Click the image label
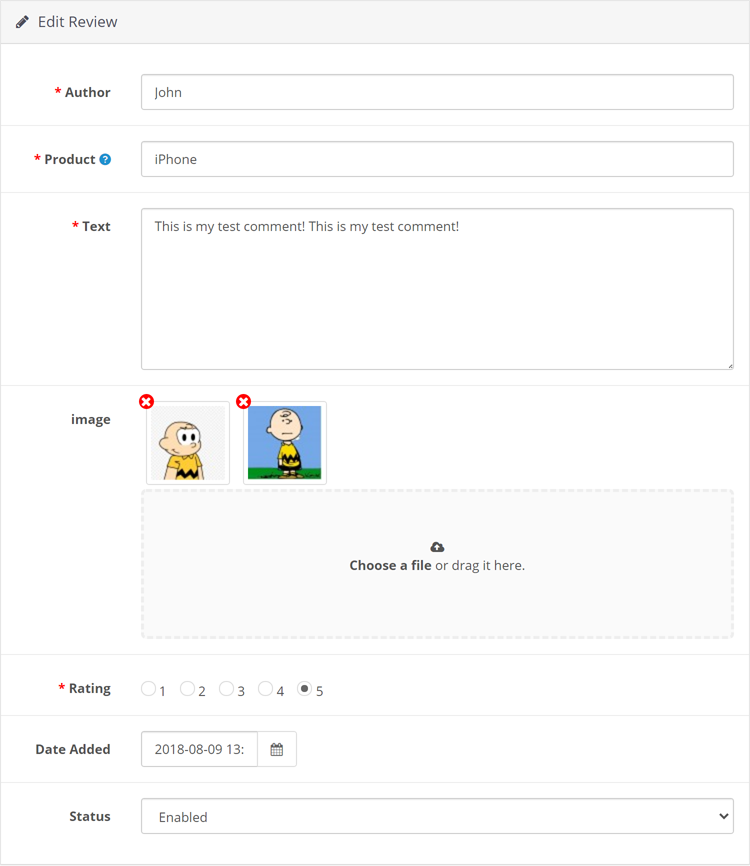The width and height of the screenshot is (750, 866). pos(91,420)
